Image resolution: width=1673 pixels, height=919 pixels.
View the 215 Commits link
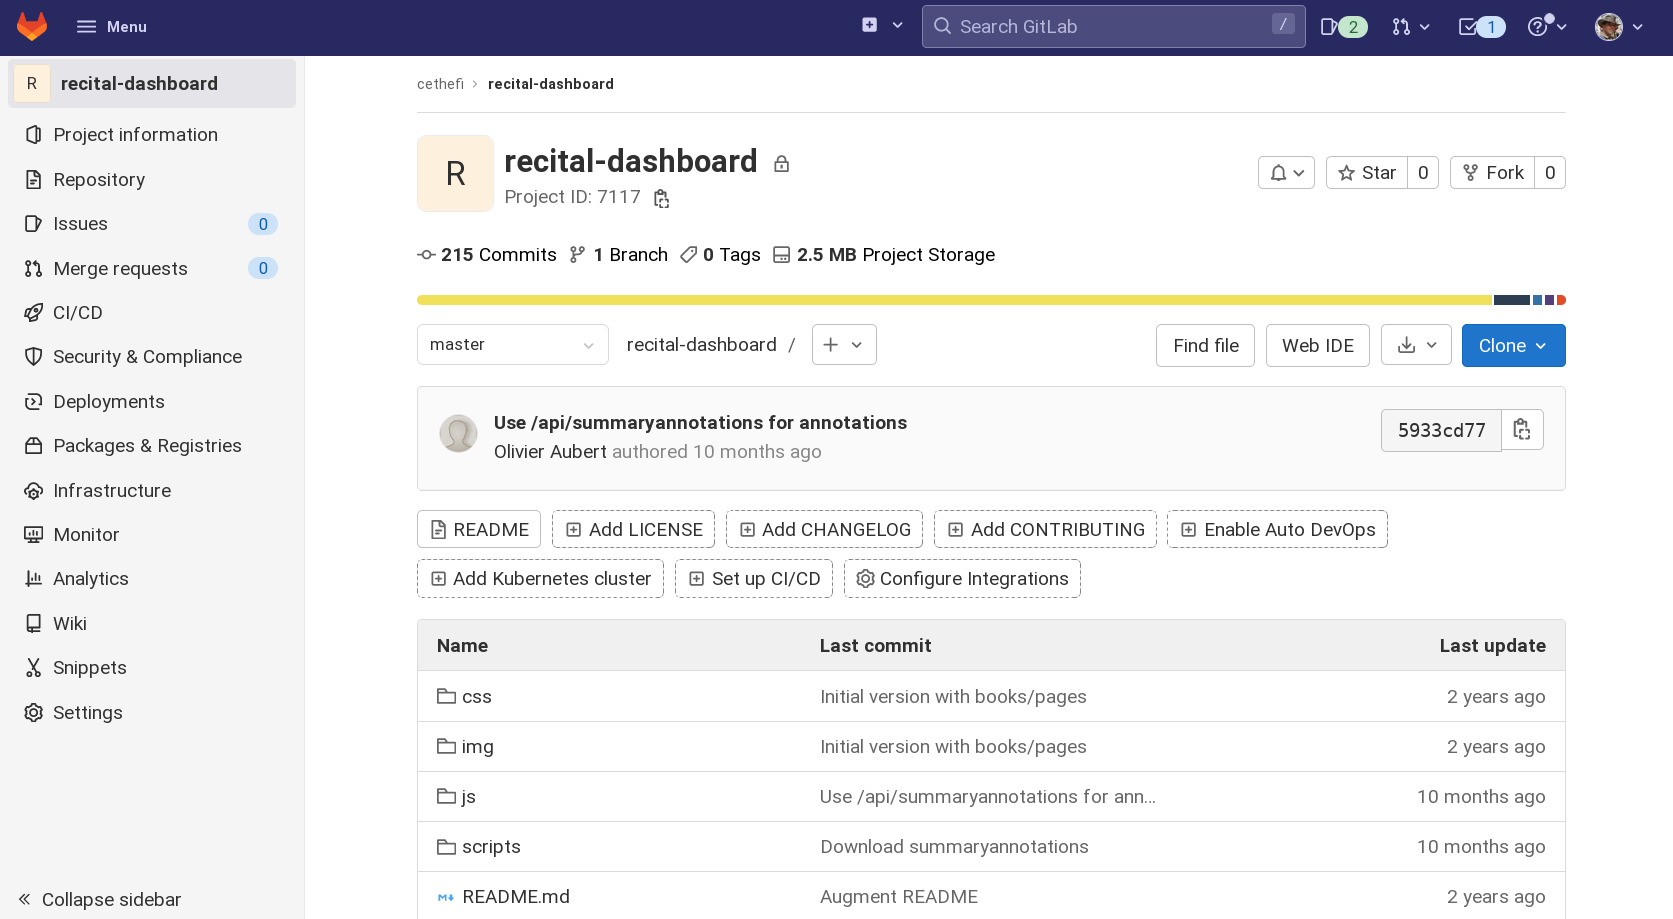click(x=487, y=255)
